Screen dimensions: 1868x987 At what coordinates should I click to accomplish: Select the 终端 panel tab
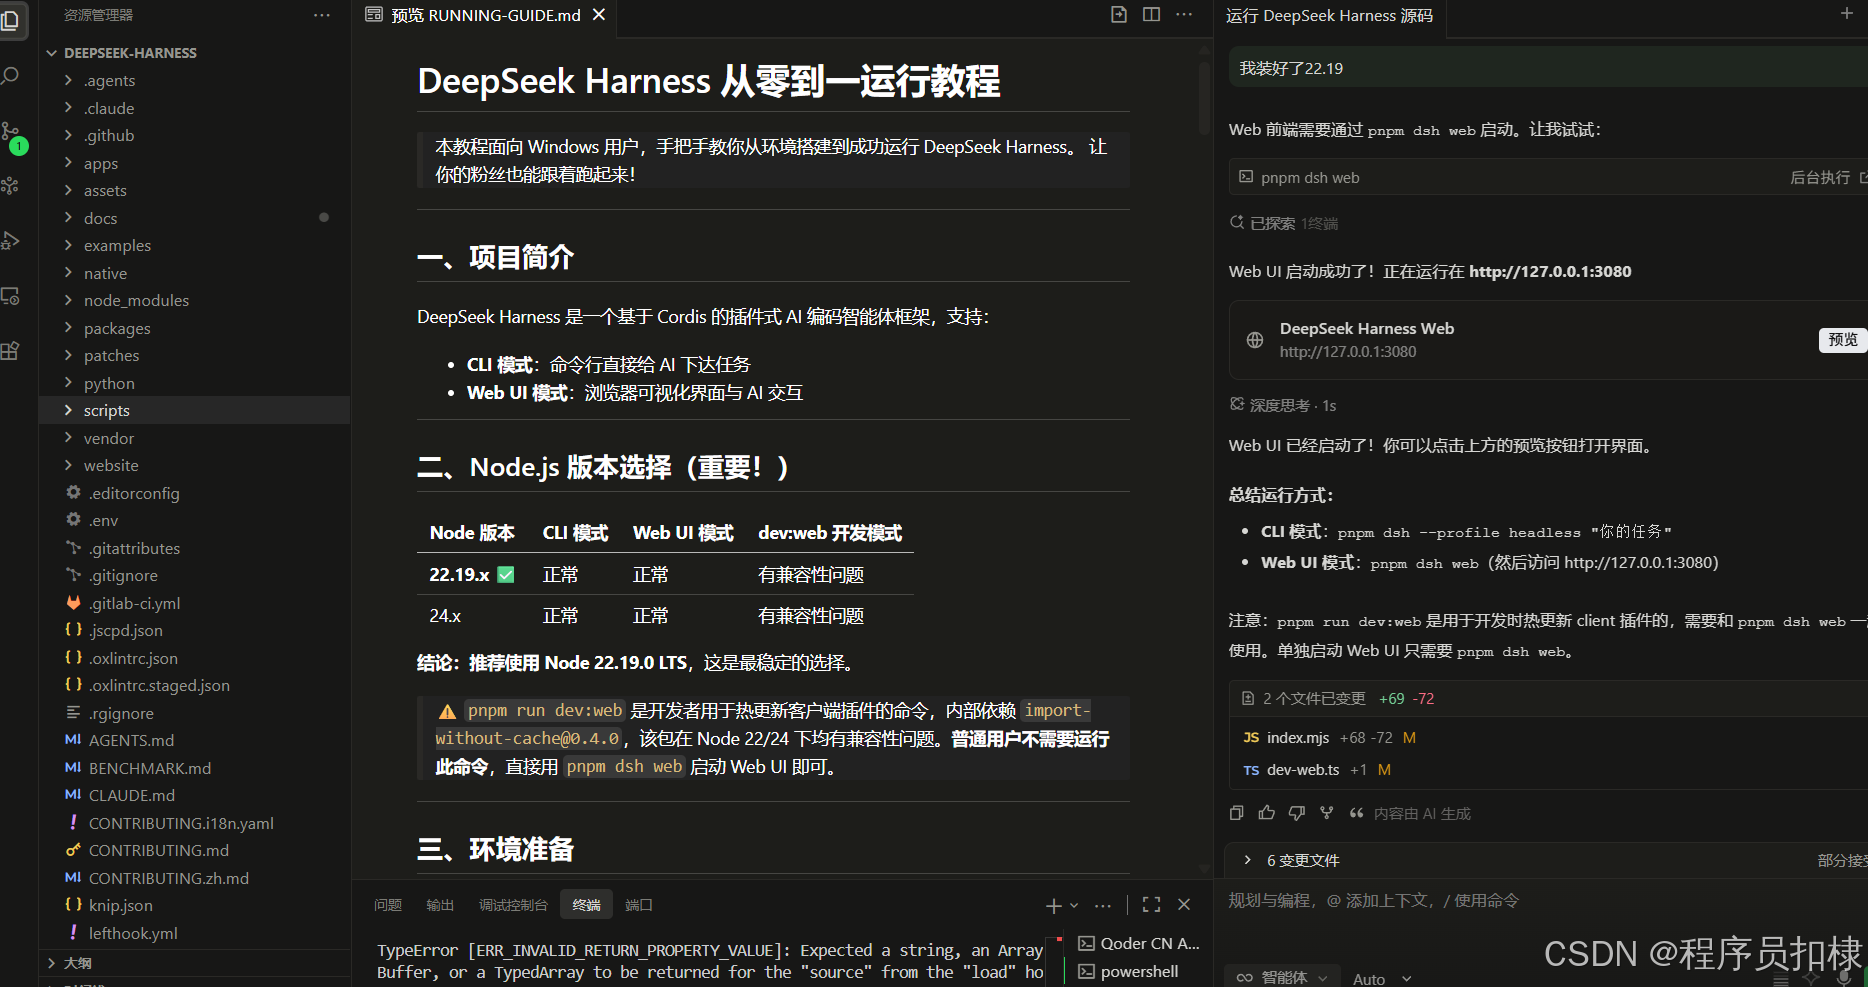[x=586, y=905]
